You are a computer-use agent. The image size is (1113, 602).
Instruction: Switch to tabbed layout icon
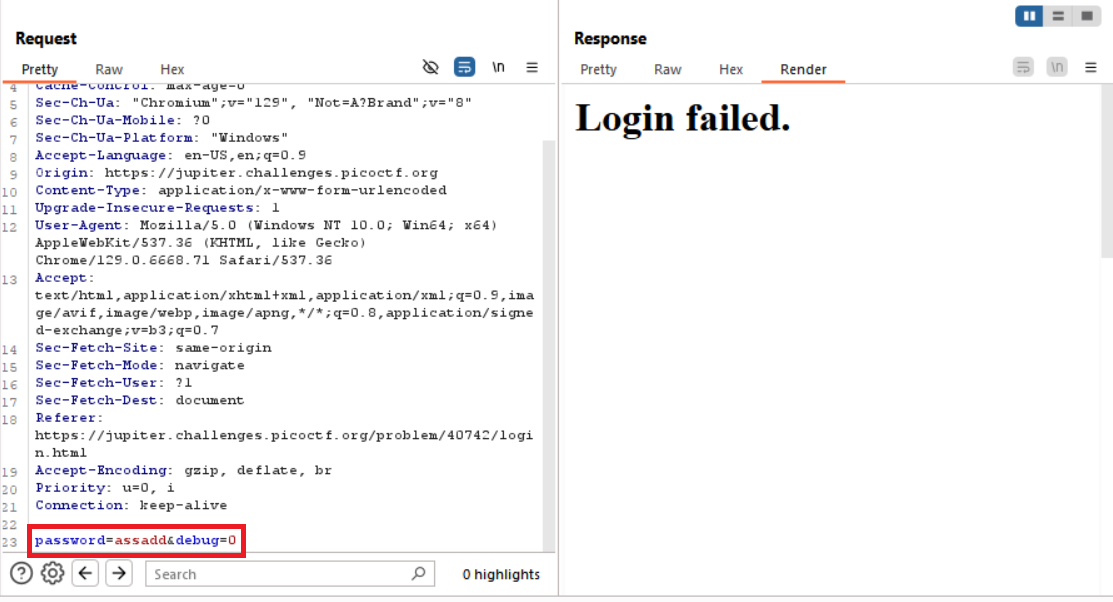point(1085,16)
